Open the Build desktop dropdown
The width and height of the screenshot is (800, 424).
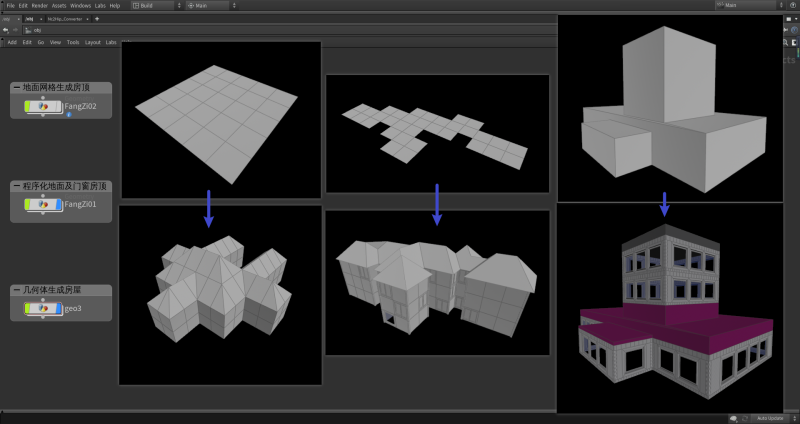[x=155, y=5]
